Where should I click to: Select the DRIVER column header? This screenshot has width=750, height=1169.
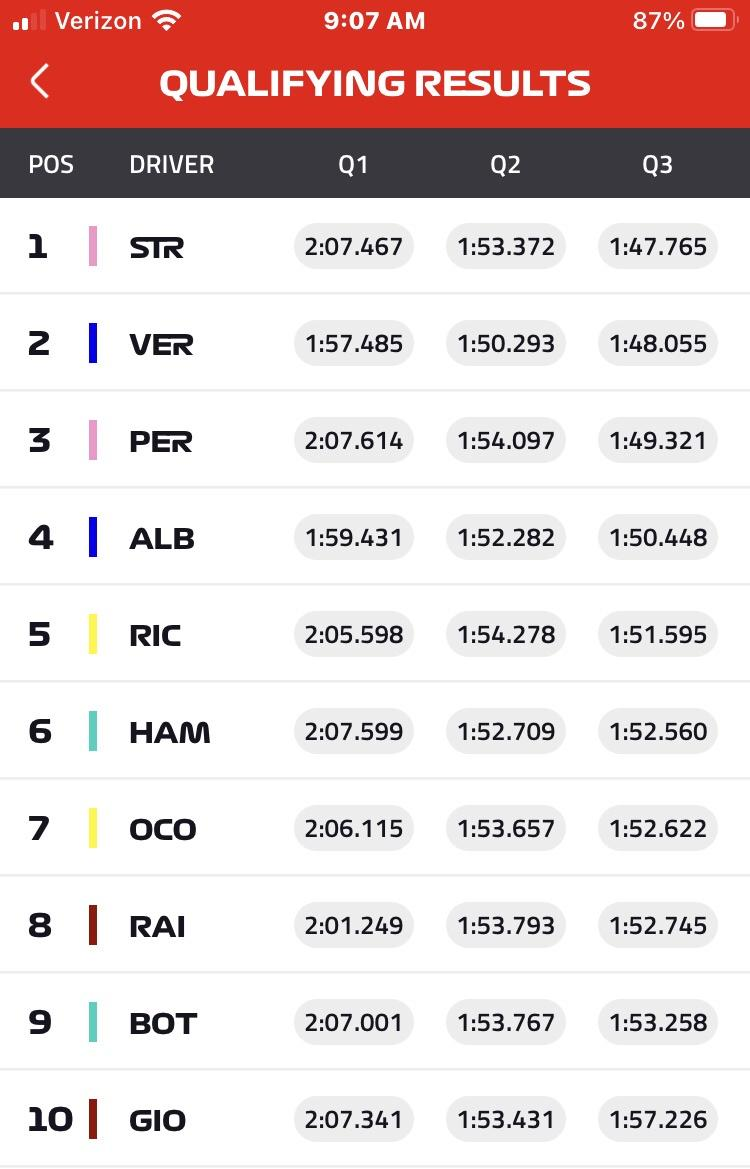[171, 164]
